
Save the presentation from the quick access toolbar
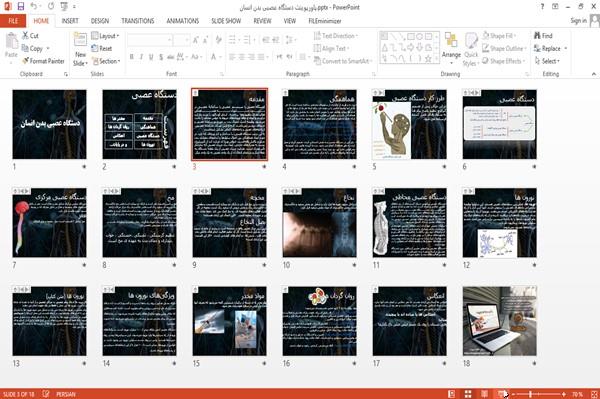click(x=21, y=6)
